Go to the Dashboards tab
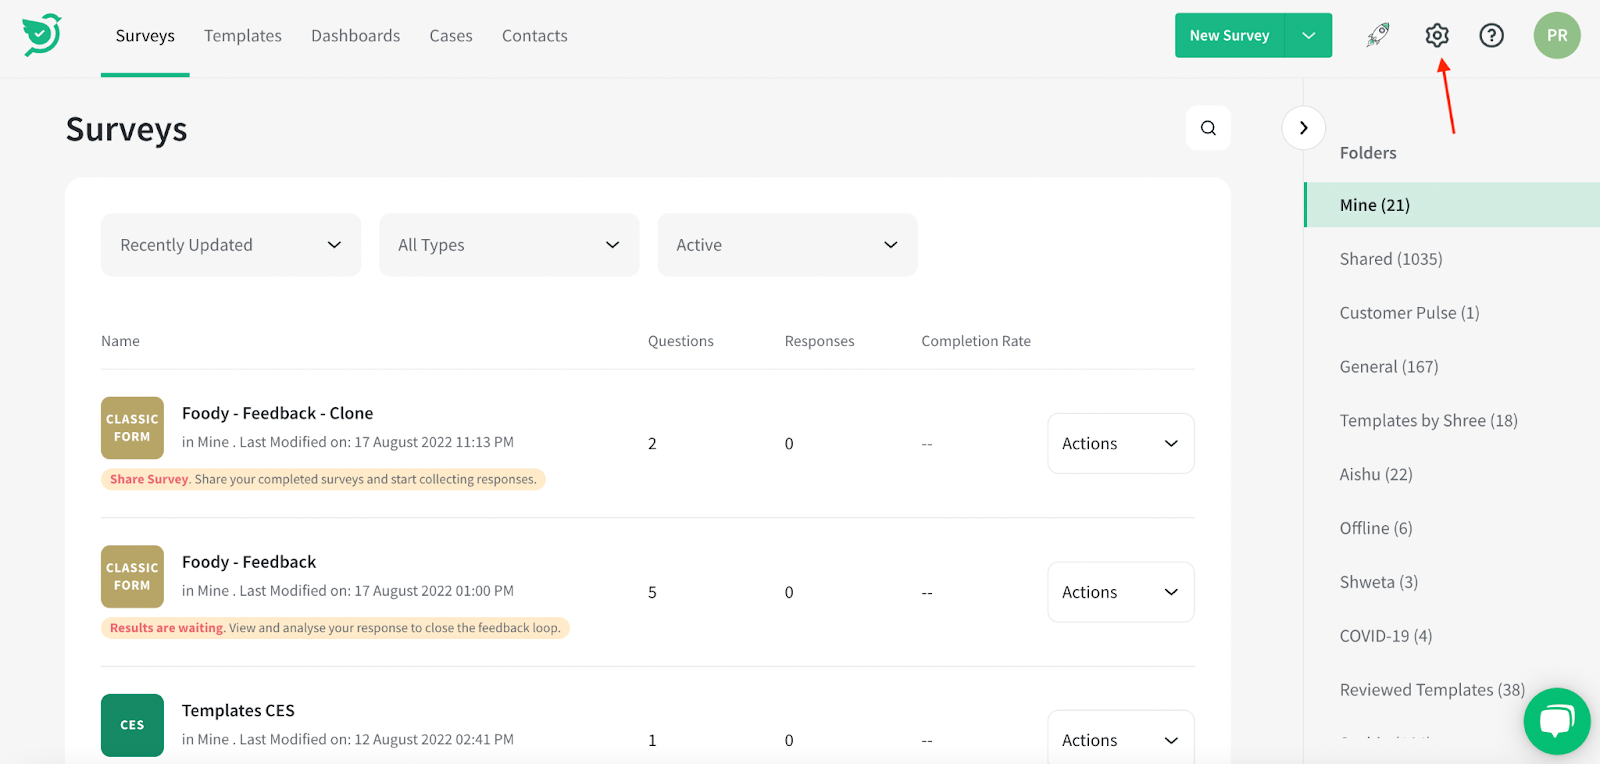The width and height of the screenshot is (1600, 764). pyautogui.click(x=355, y=36)
